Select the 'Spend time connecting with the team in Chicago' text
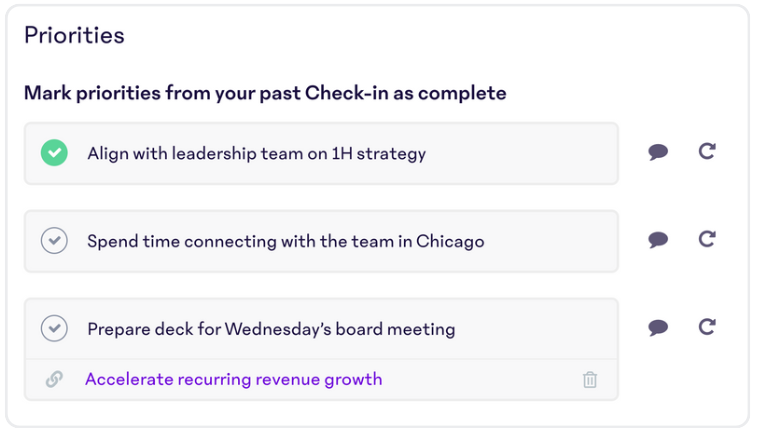758x433 pixels. (x=286, y=241)
